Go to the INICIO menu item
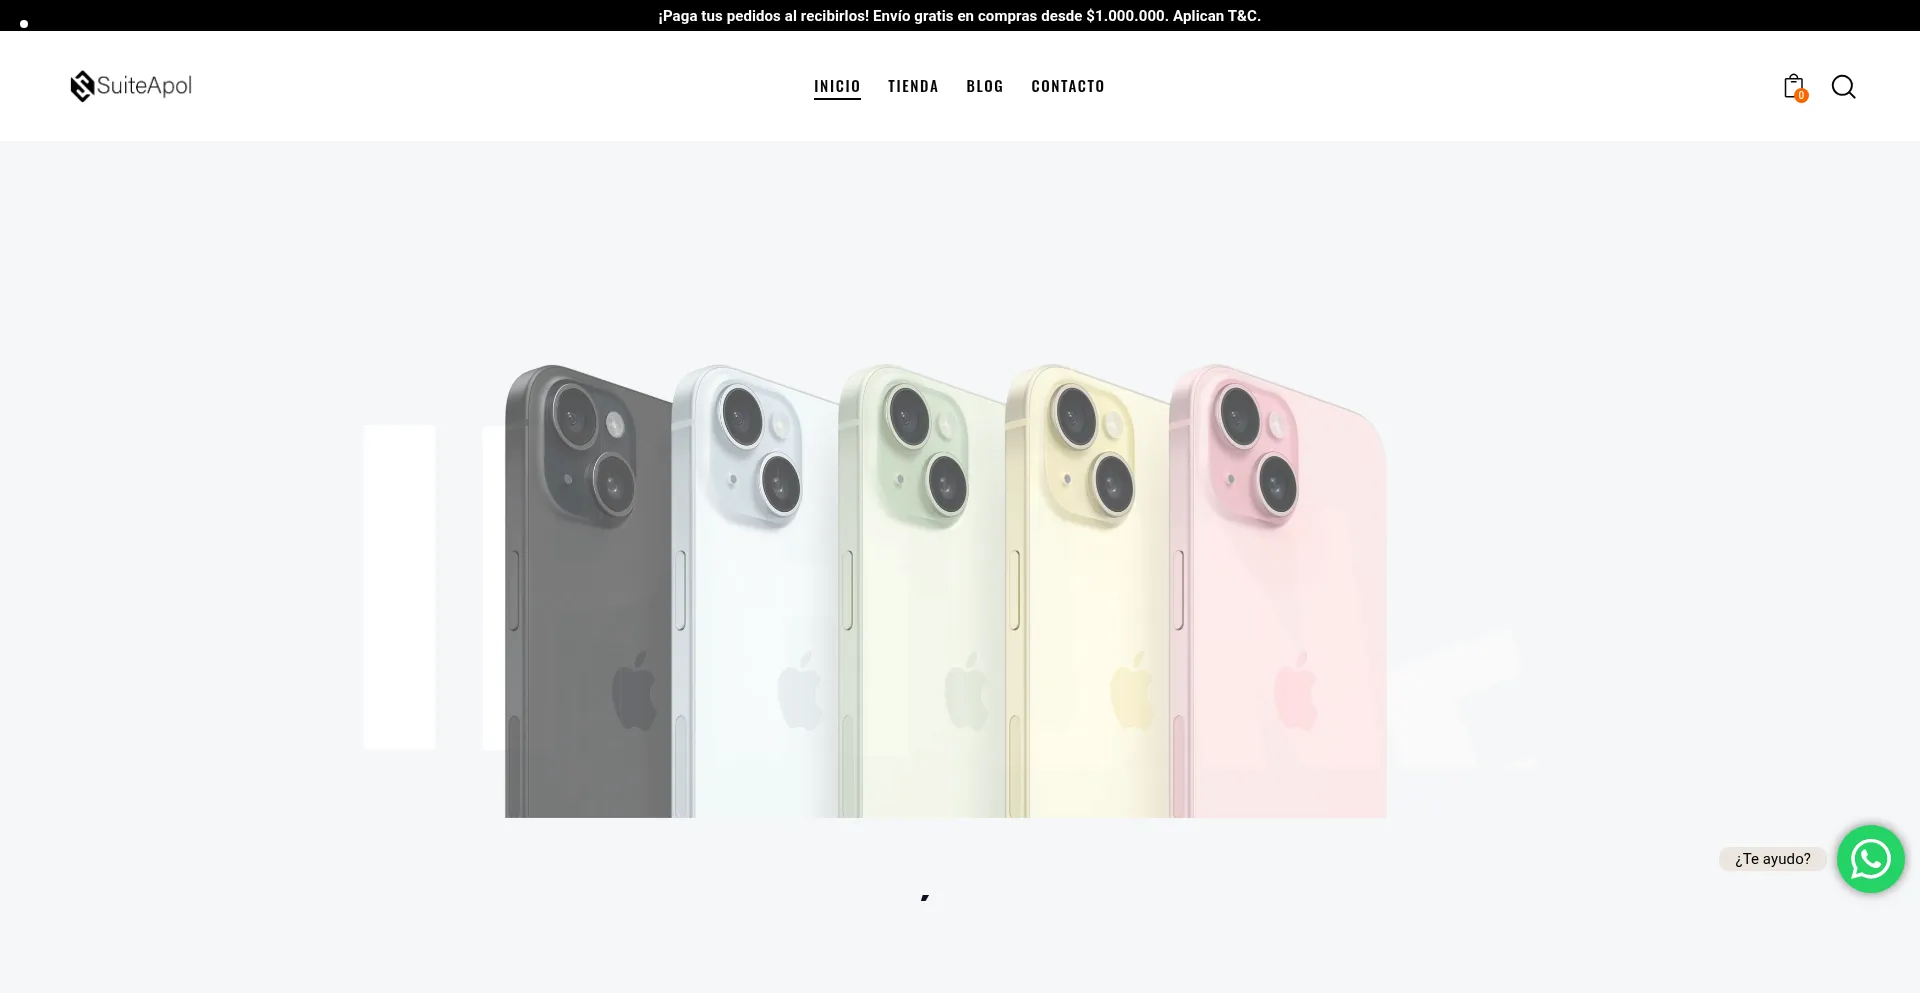This screenshot has height=993, width=1920. [x=837, y=86]
